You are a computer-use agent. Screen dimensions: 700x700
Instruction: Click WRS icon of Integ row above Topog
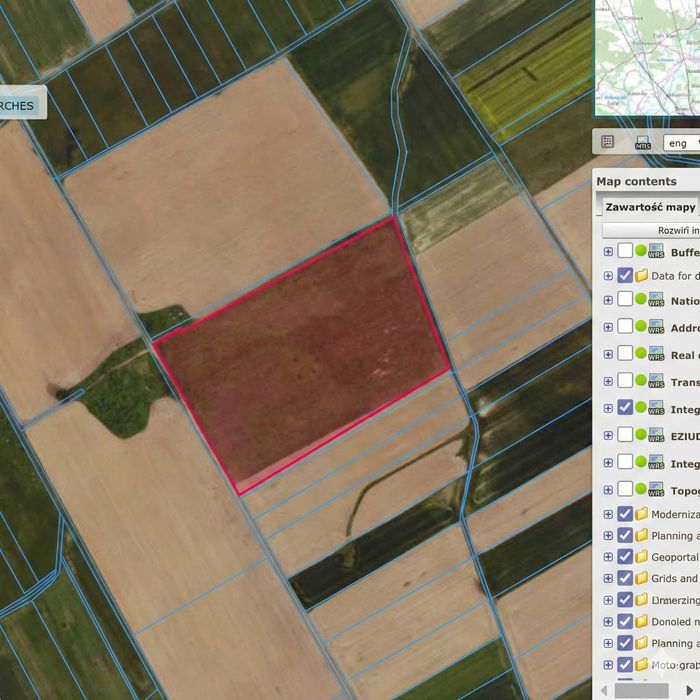tap(656, 462)
